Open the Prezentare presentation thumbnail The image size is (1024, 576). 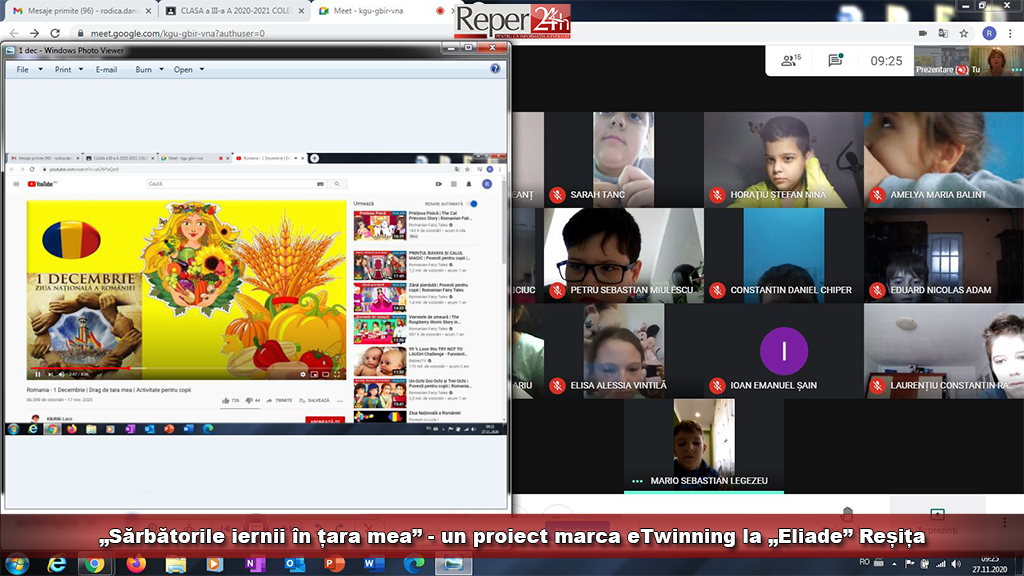[x=941, y=61]
